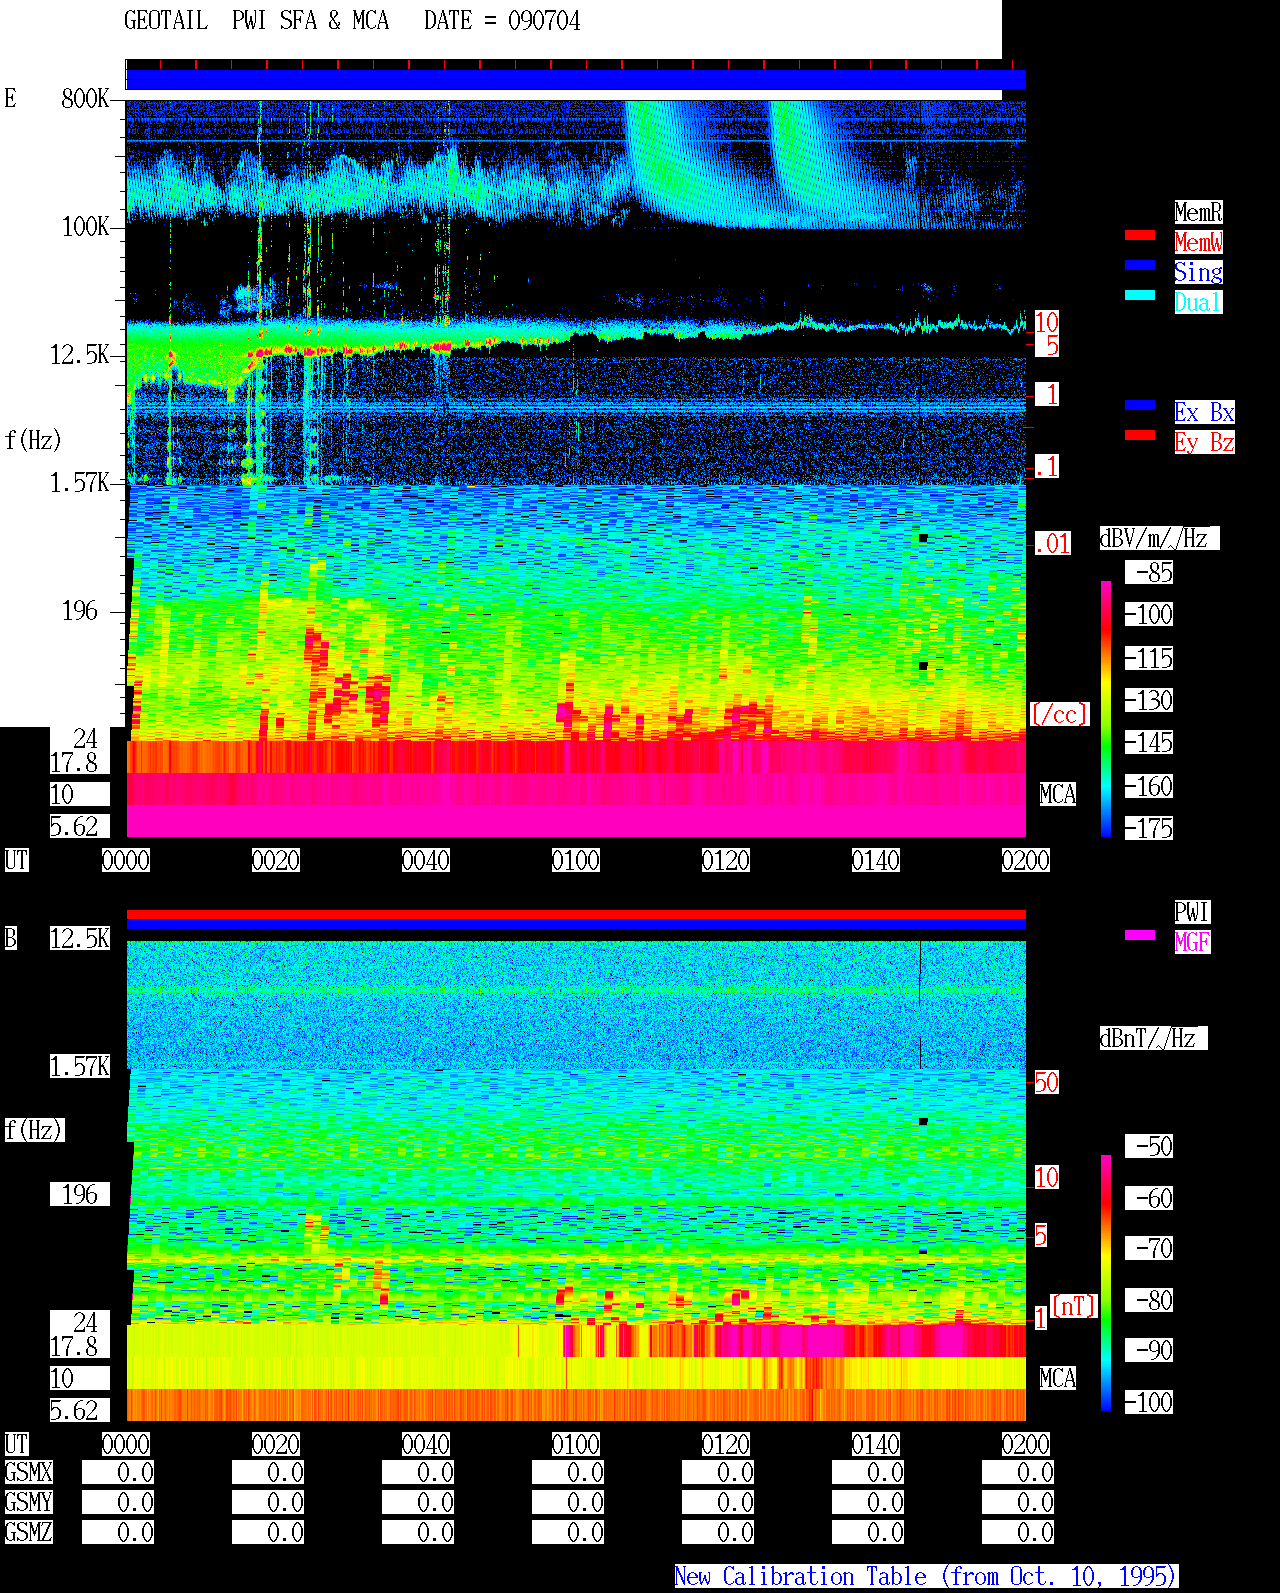This screenshot has width=1280, height=1593.
Task: Select the Dual legend label
Action: tap(1198, 302)
